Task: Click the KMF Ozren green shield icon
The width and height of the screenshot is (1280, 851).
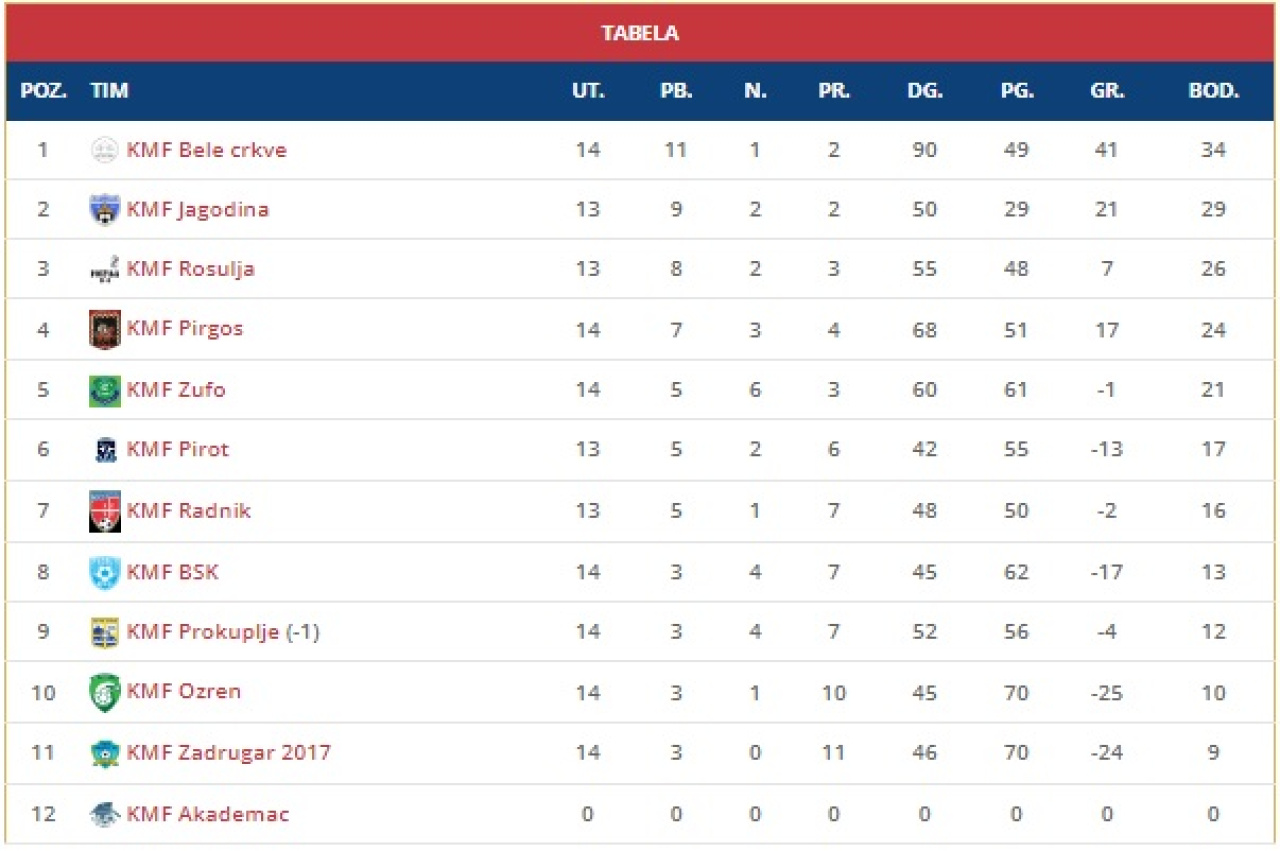Action: [x=104, y=692]
